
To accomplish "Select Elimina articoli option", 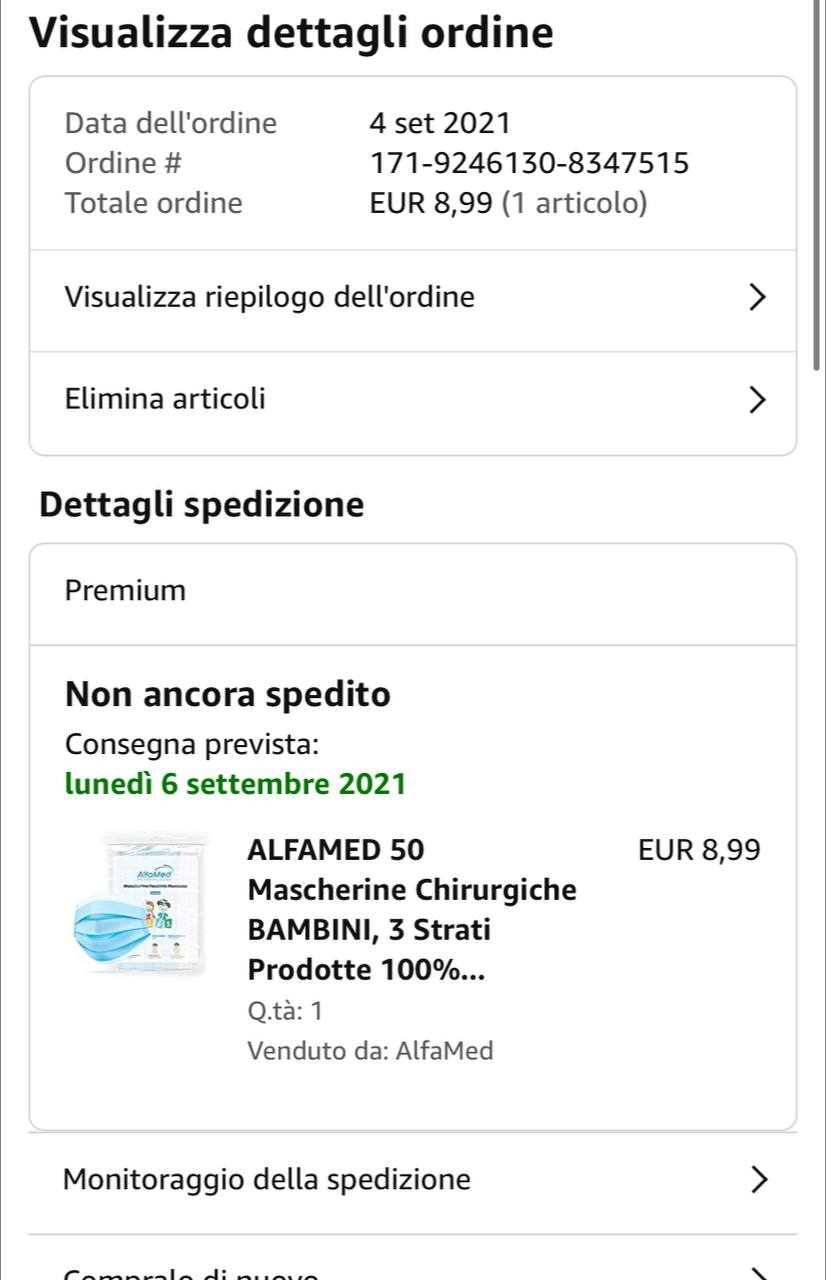I will pyautogui.click(x=413, y=400).
